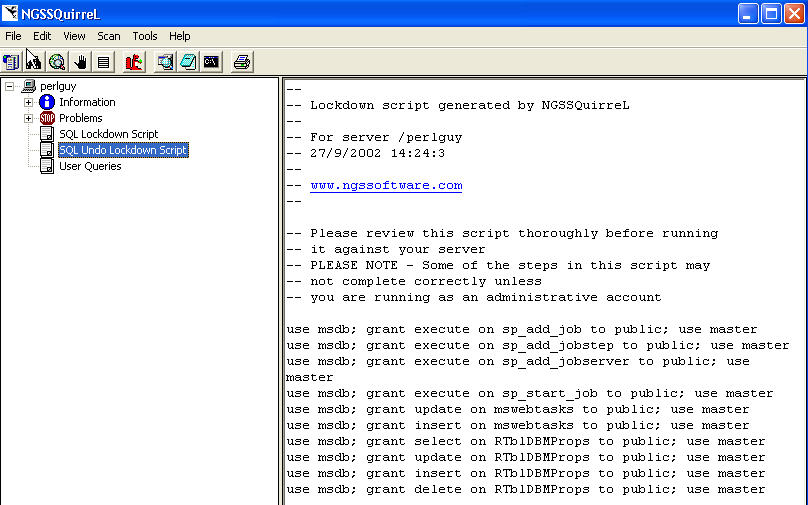Viewport: 808px width, 505px height.
Task: Minimize the NGSSQuirreL window
Action: 748,13
